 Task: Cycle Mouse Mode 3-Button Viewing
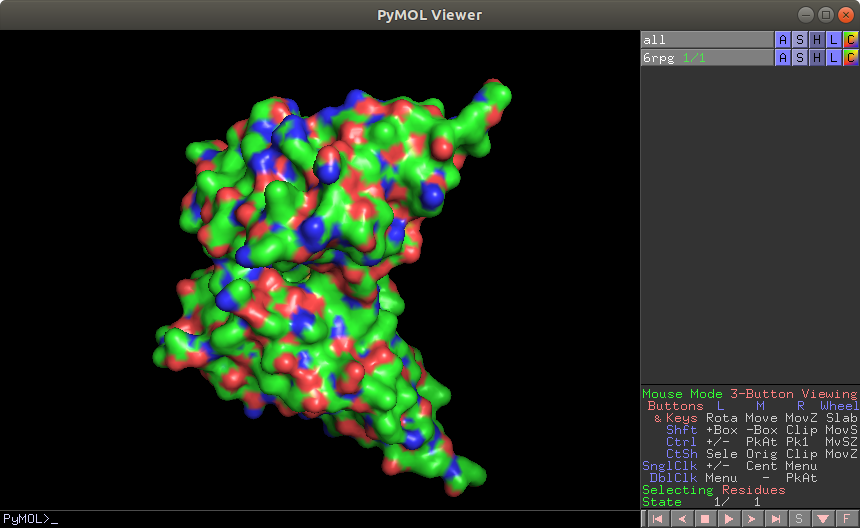749,394
